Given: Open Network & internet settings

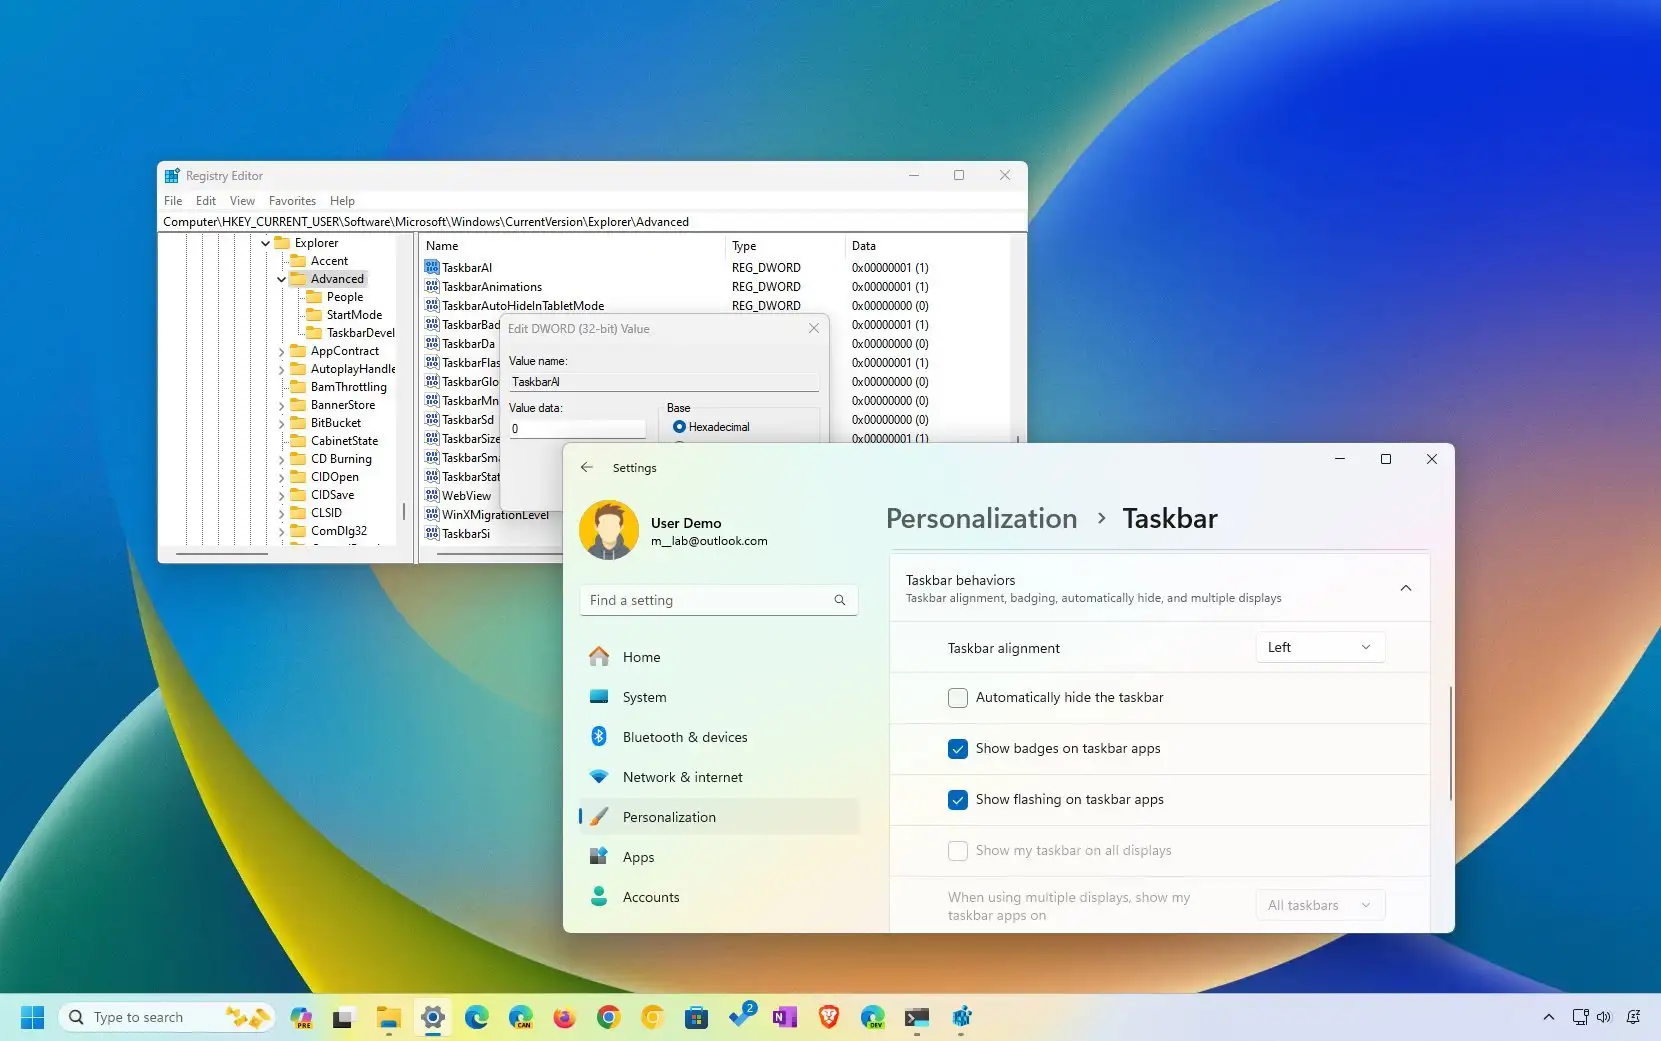Looking at the screenshot, I should tap(682, 777).
